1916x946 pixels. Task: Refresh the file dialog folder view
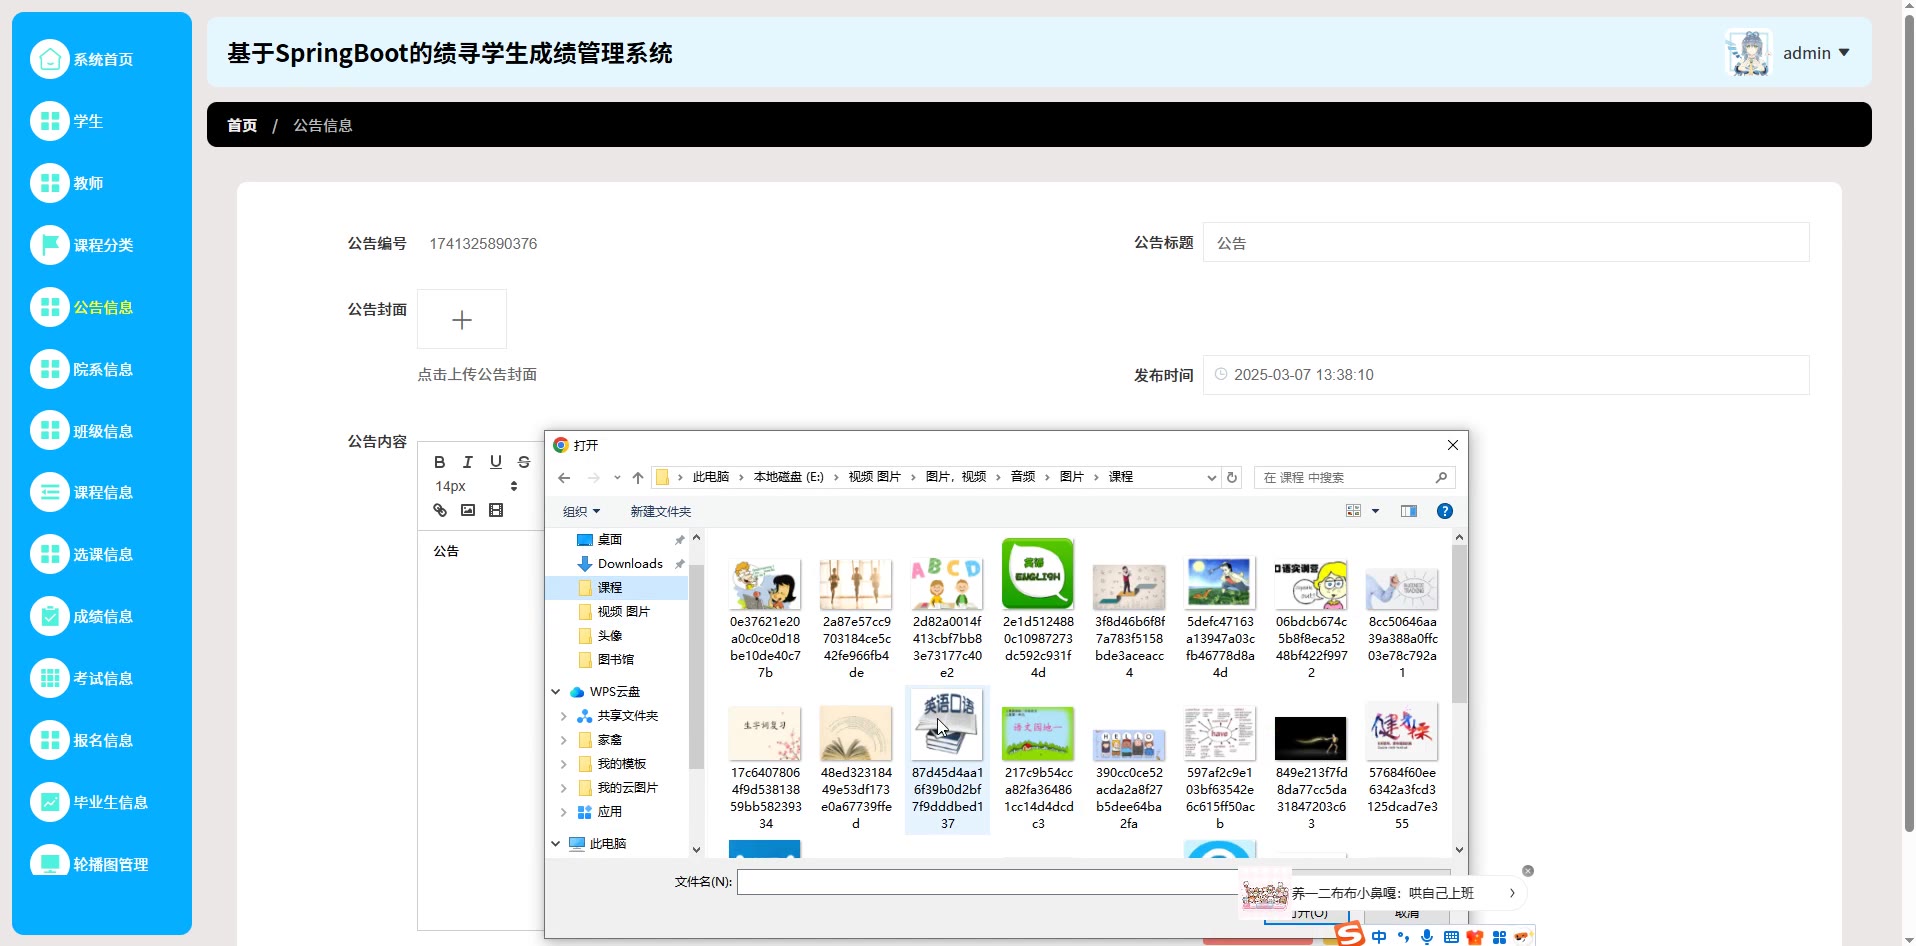1232,478
